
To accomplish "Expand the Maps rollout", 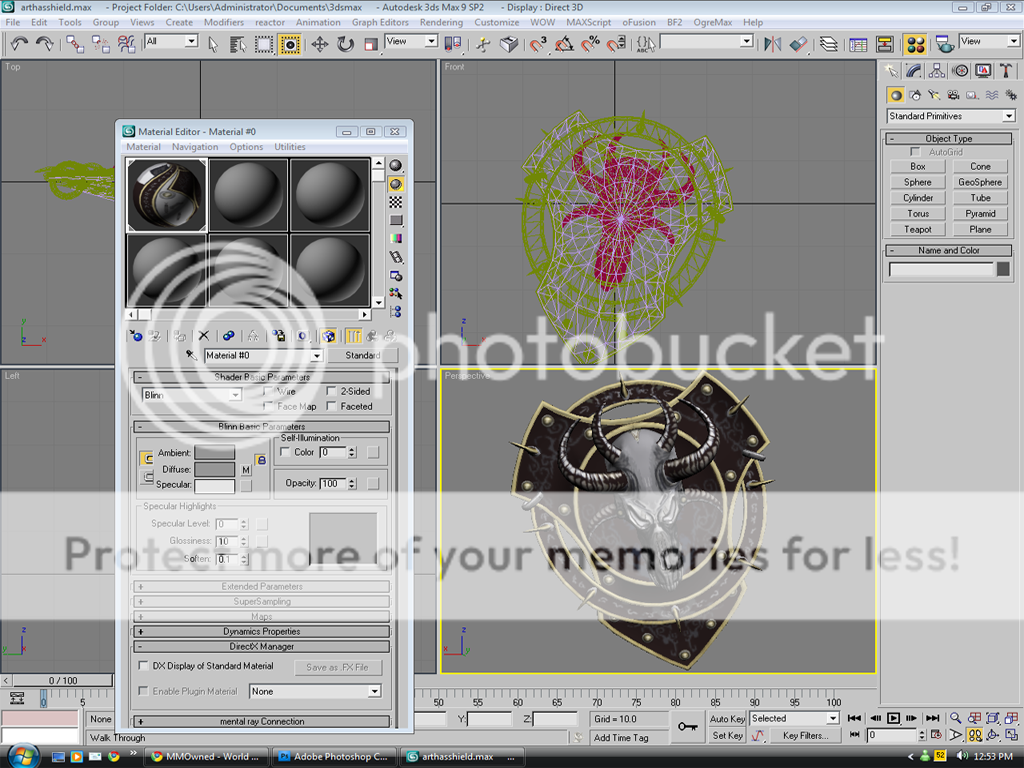I will pos(261,616).
